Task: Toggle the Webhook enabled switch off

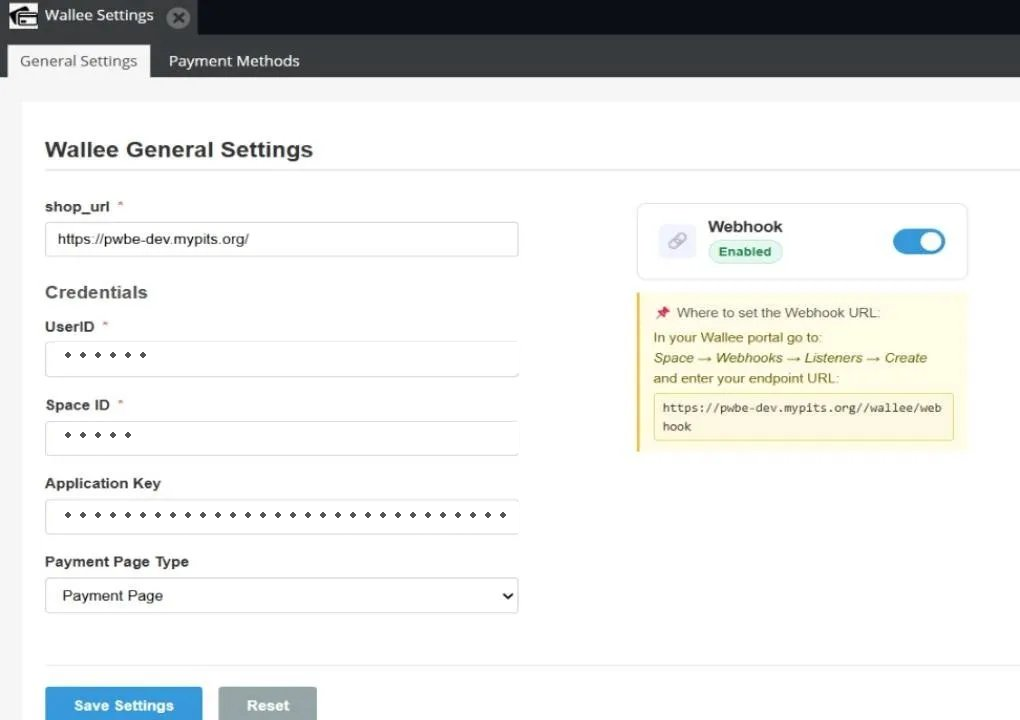Action: tap(919, 241)
